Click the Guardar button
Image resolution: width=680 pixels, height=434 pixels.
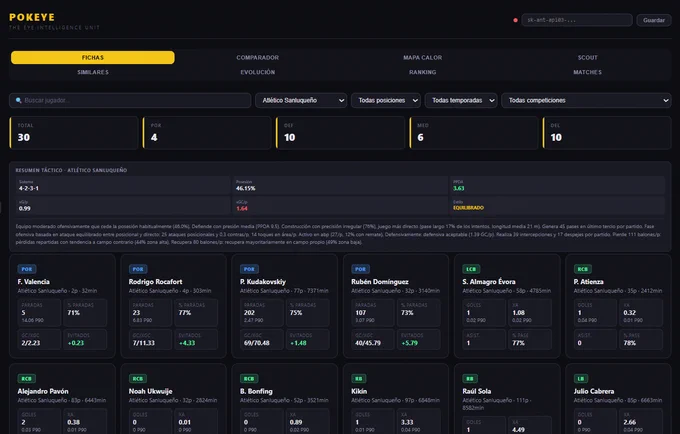coord(654,20)
